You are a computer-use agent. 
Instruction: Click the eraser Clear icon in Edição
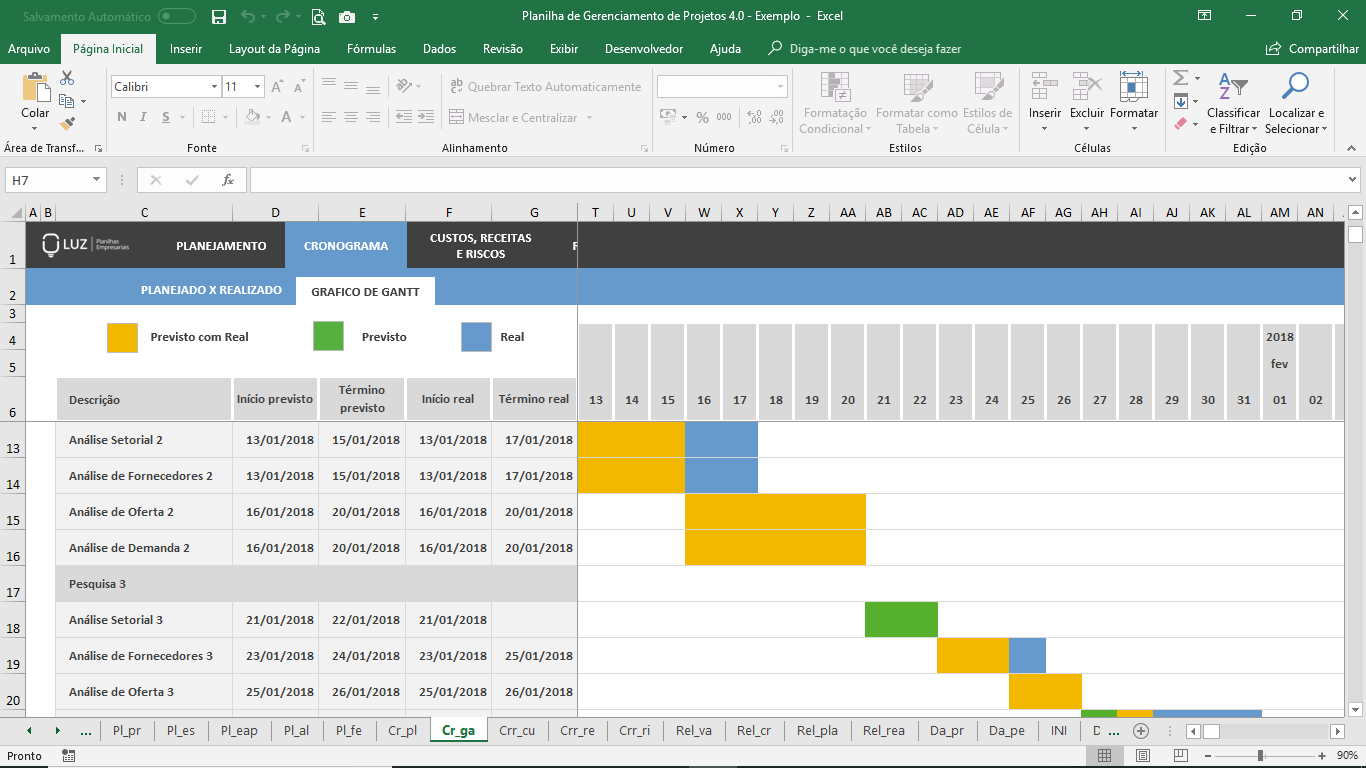(x=1181, y=124)
